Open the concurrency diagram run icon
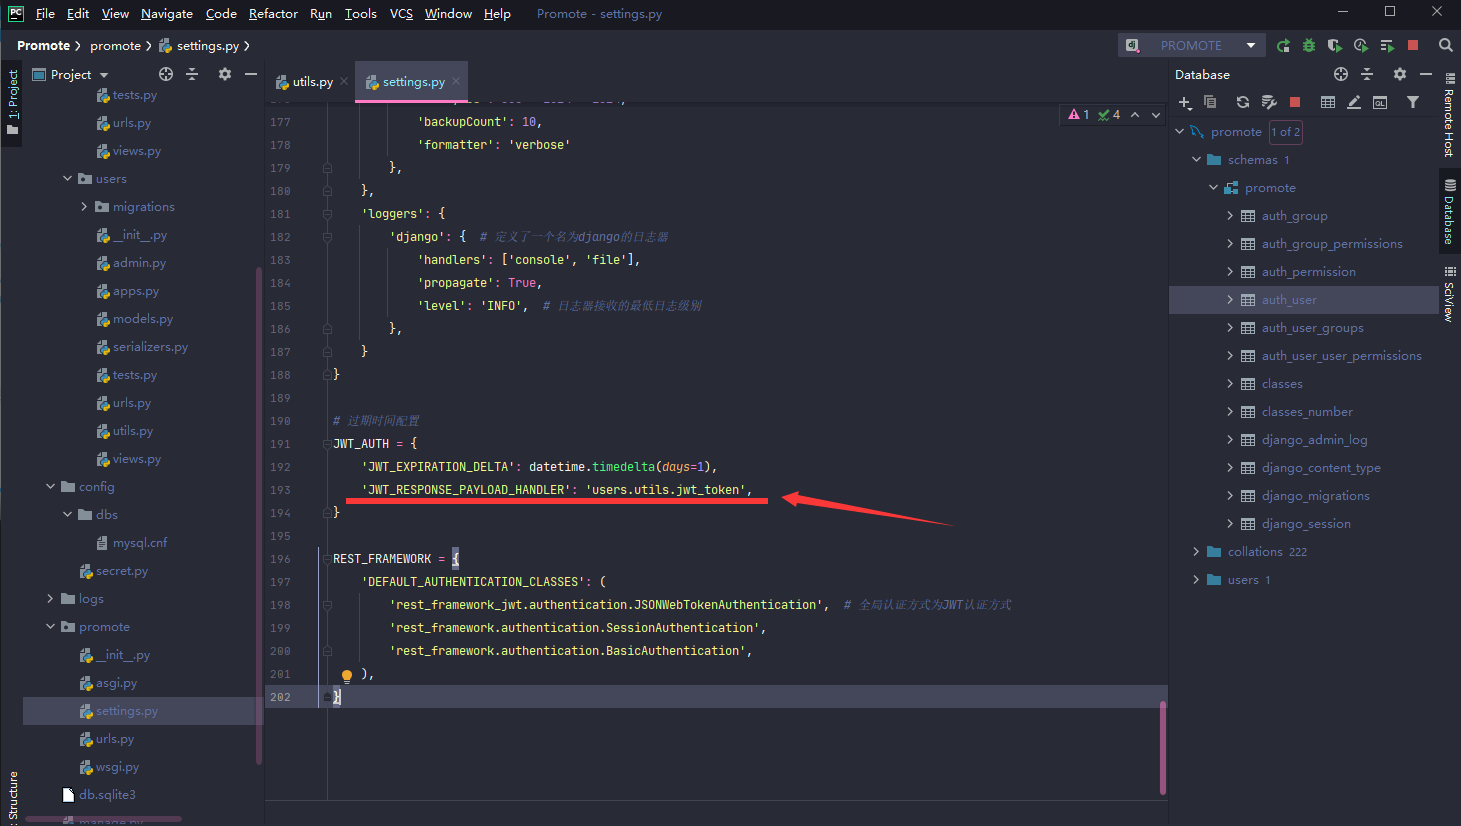This screenshot has width=1461, height=826. tap(1387, 45)
